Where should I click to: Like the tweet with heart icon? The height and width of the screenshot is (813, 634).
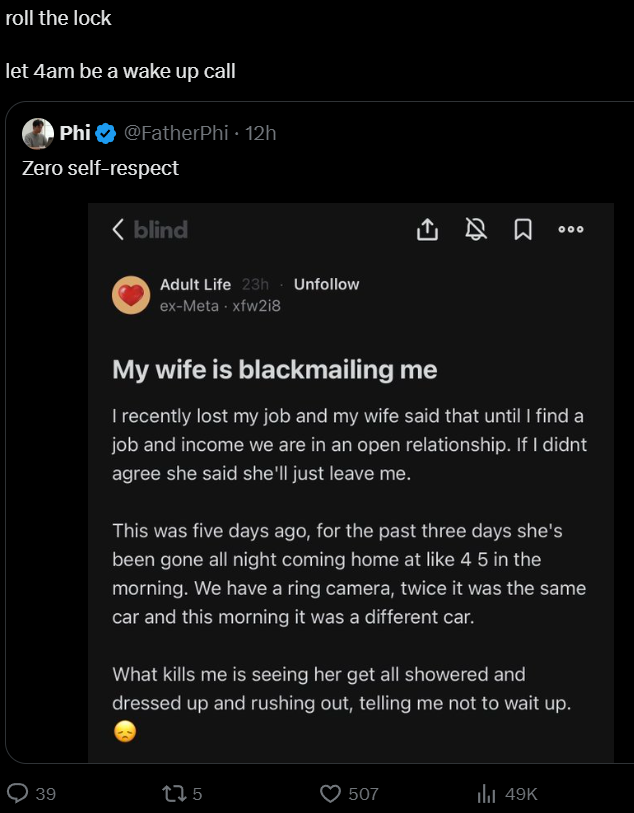coord(331,793)
